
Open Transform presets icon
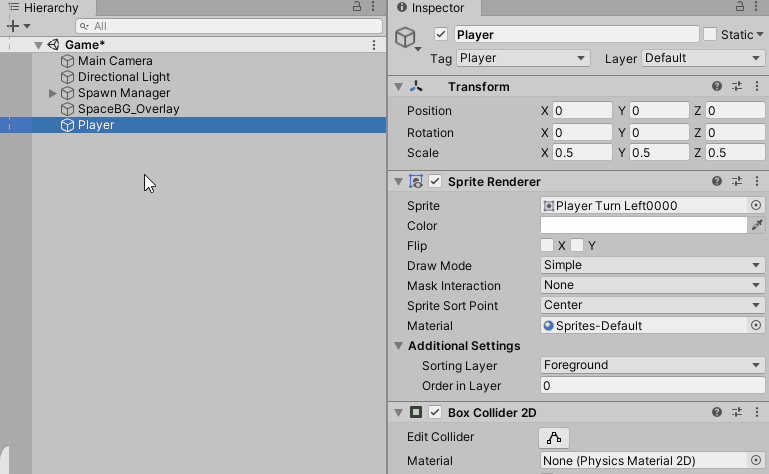pos(737,86)
